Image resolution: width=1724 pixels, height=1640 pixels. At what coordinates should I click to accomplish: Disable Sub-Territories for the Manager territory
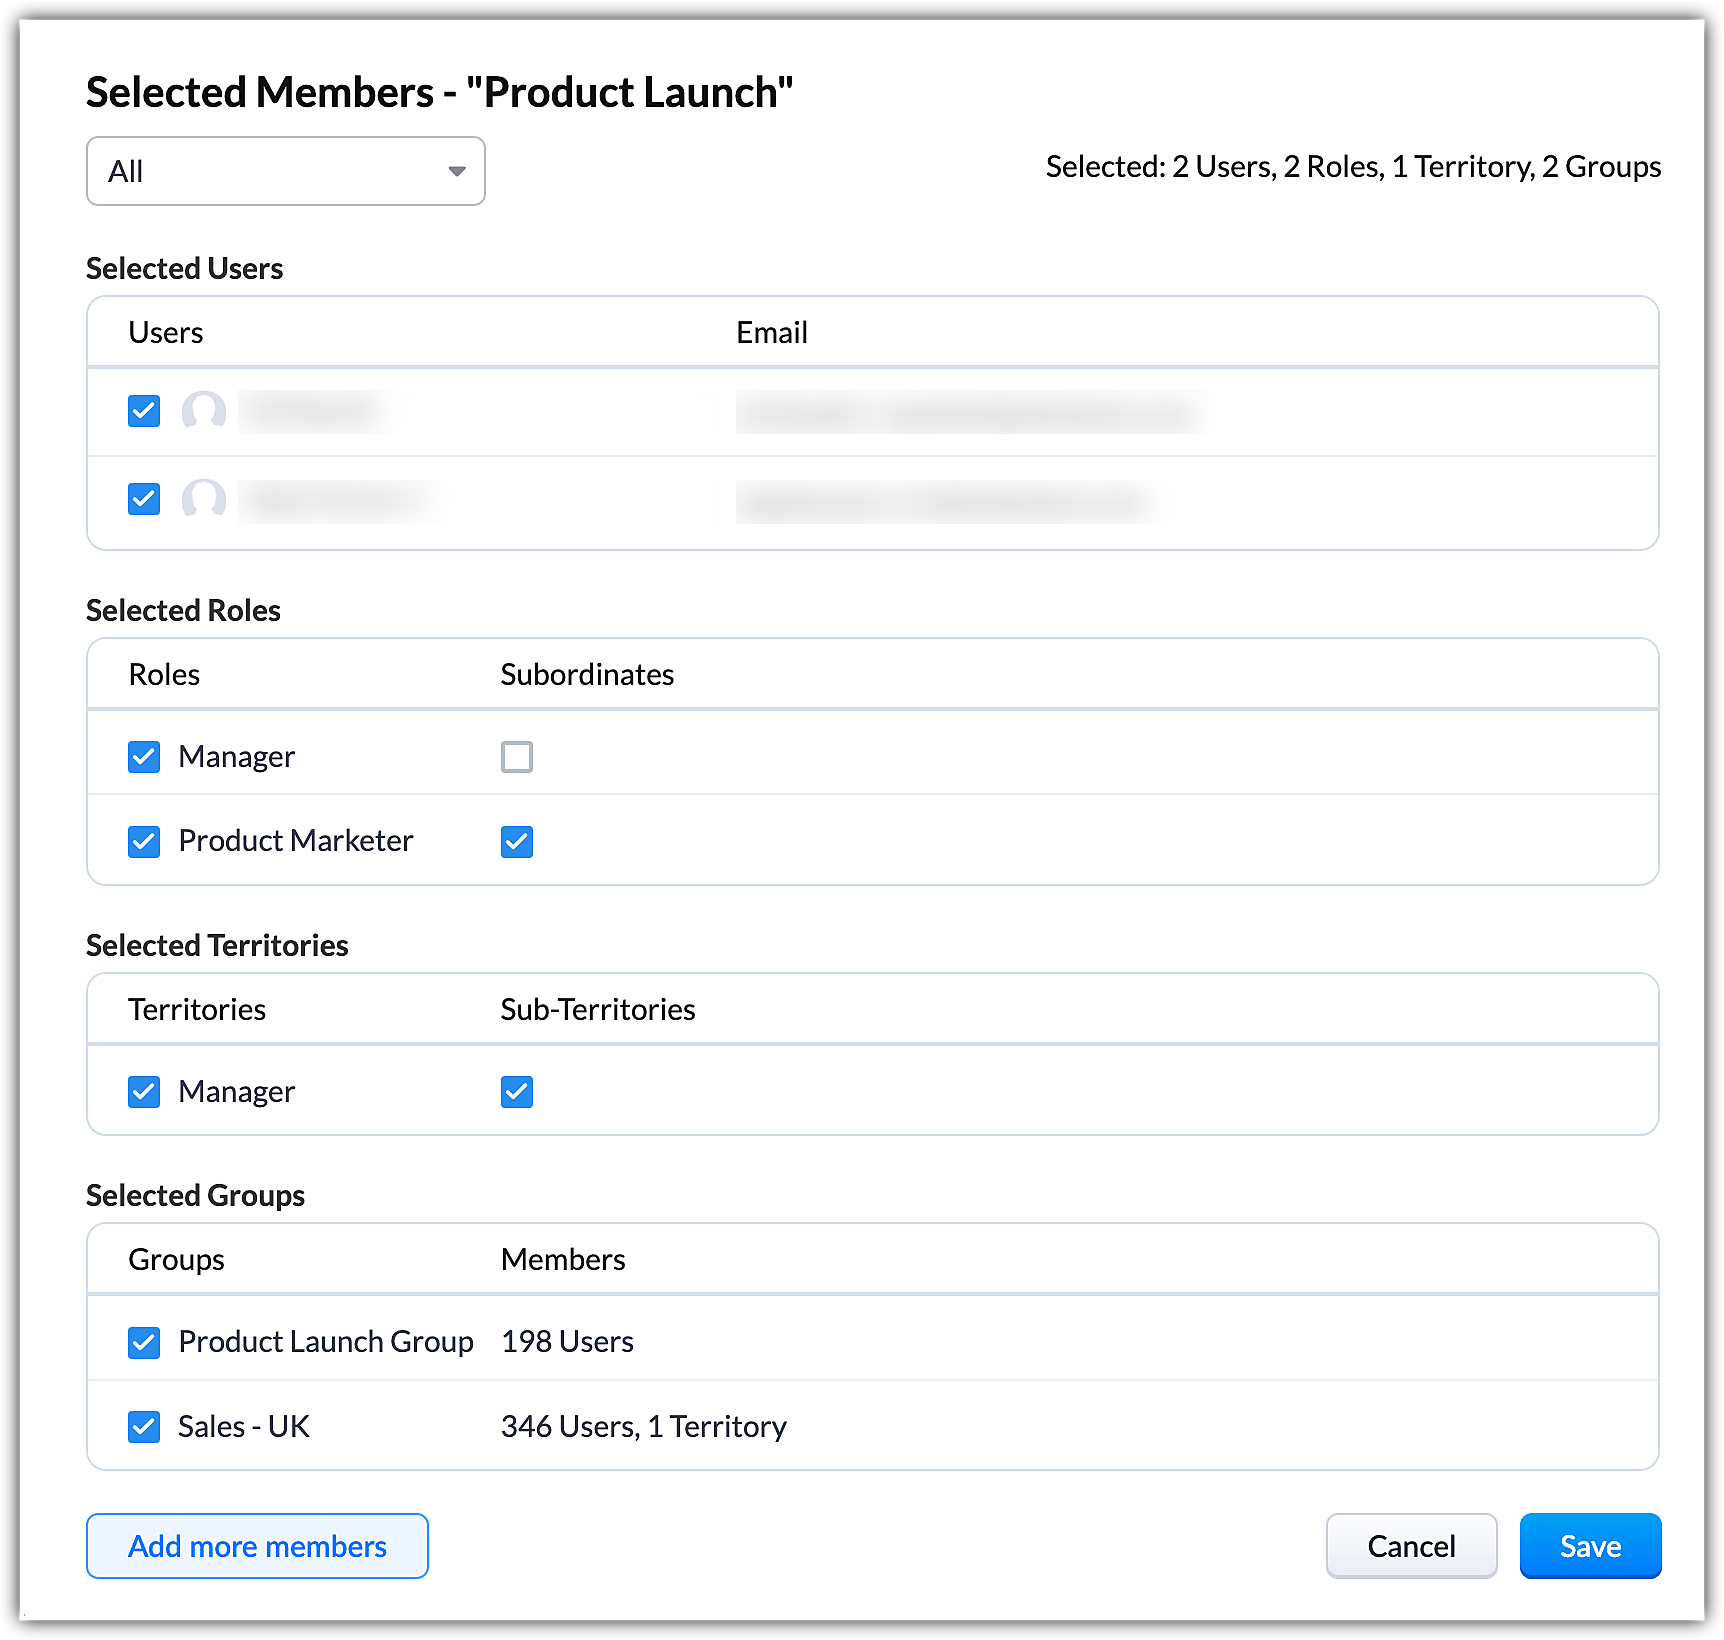point(517,1092)
